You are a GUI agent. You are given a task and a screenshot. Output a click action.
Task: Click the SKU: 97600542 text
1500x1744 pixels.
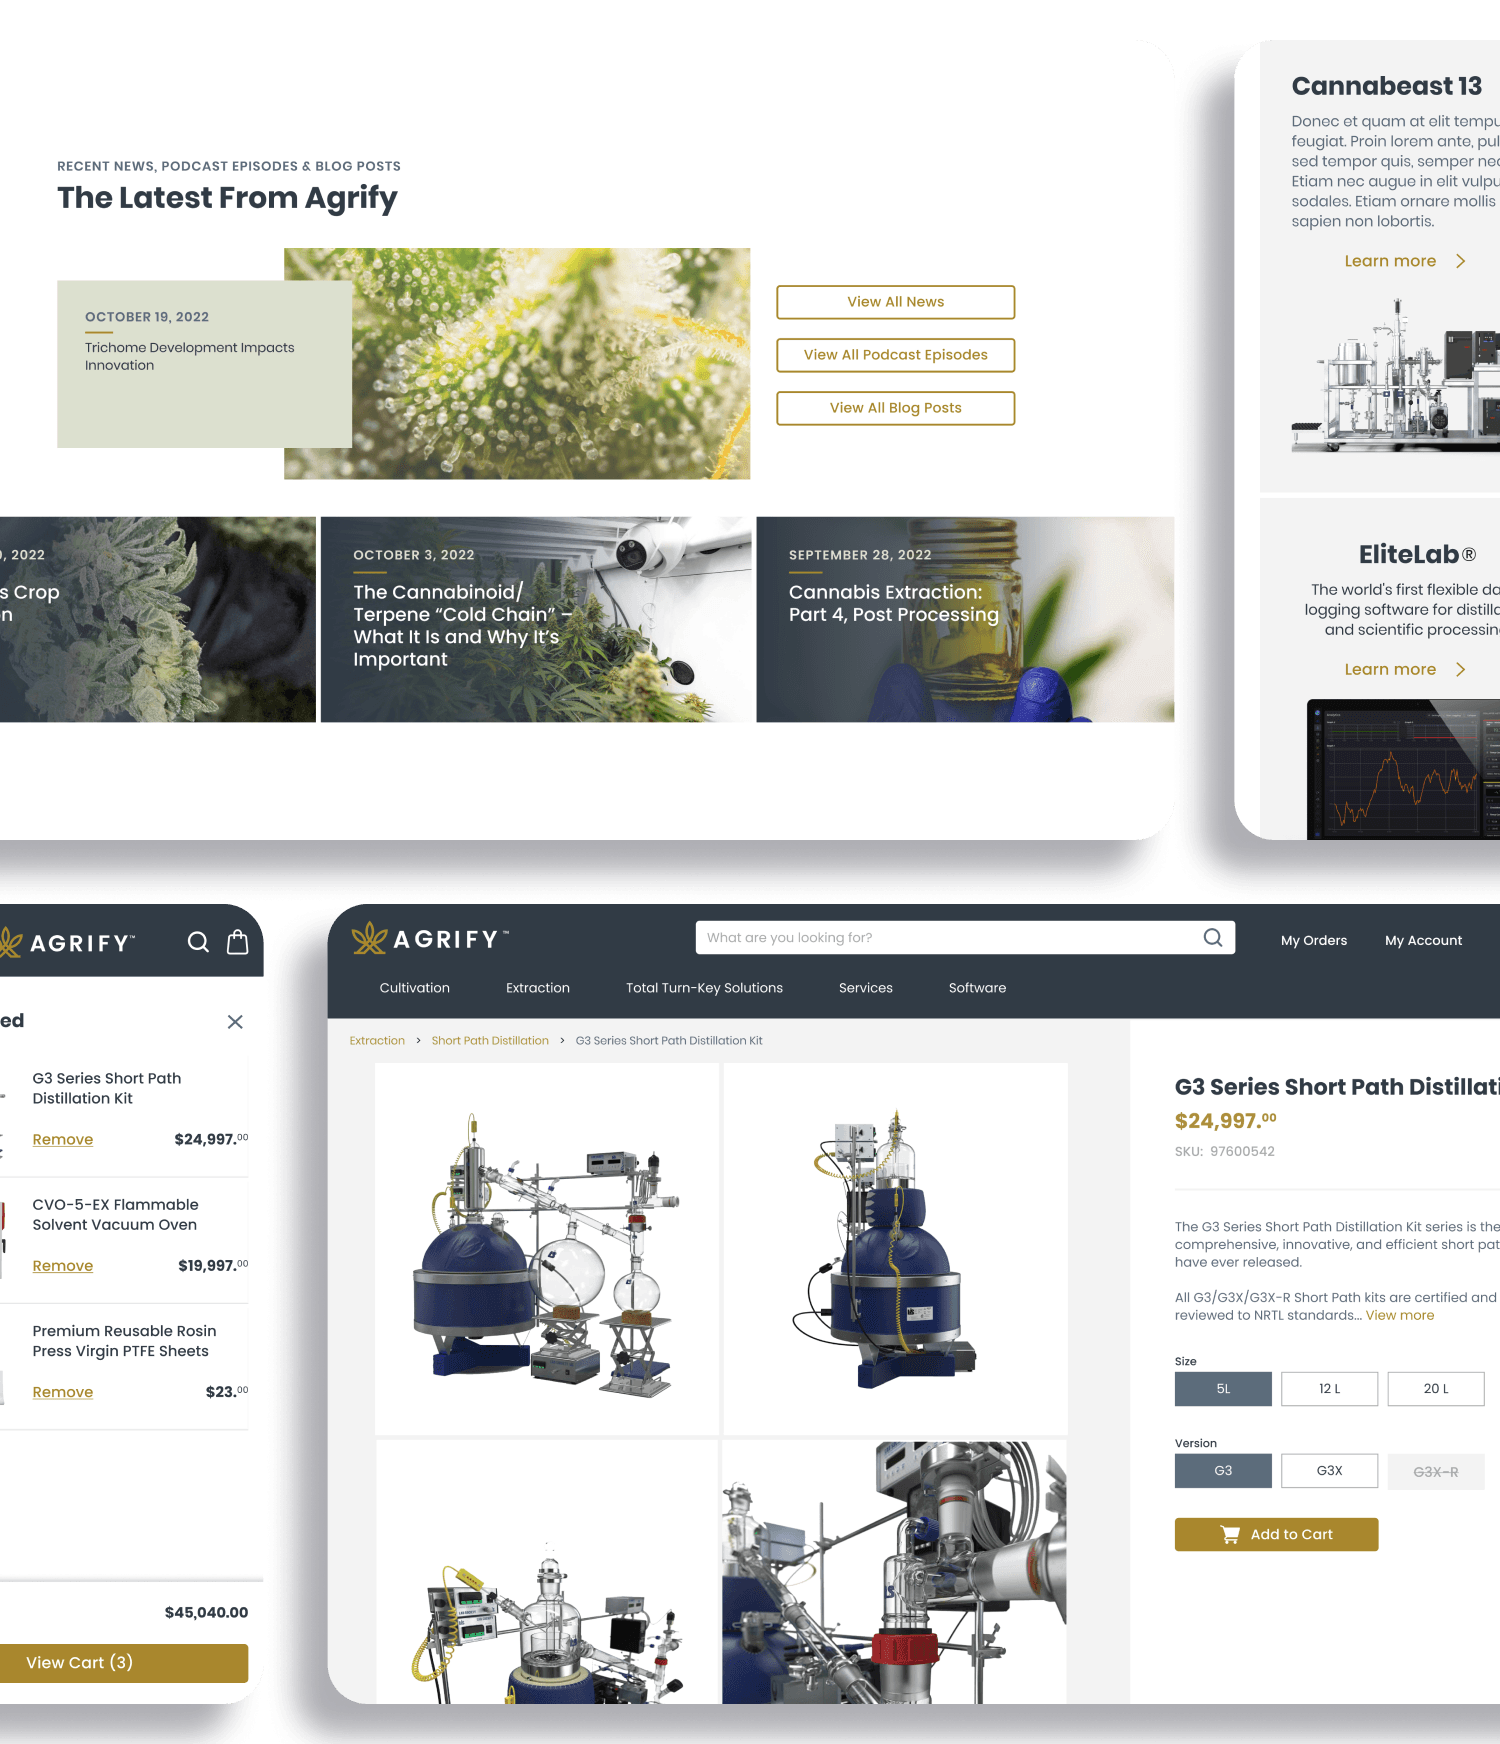(1225, 1151)
